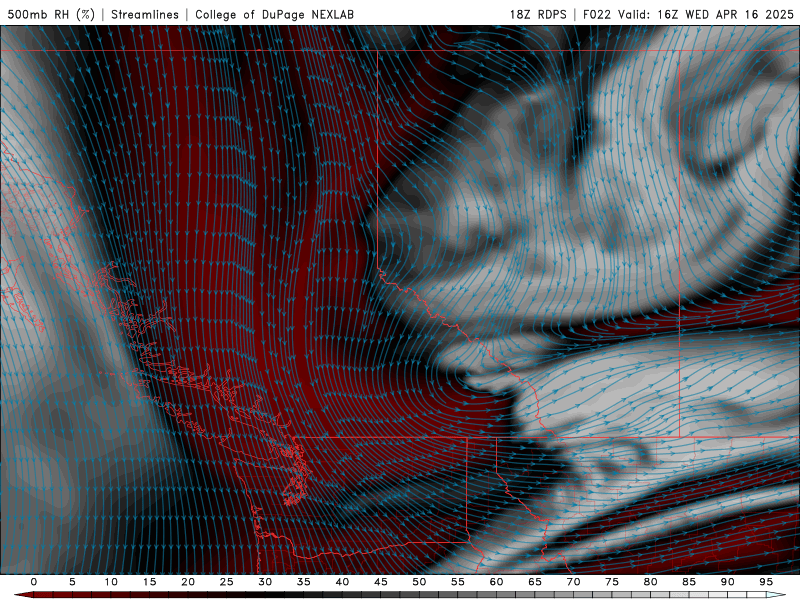Click the '10' value on the color scale

(x=111, y=582)
